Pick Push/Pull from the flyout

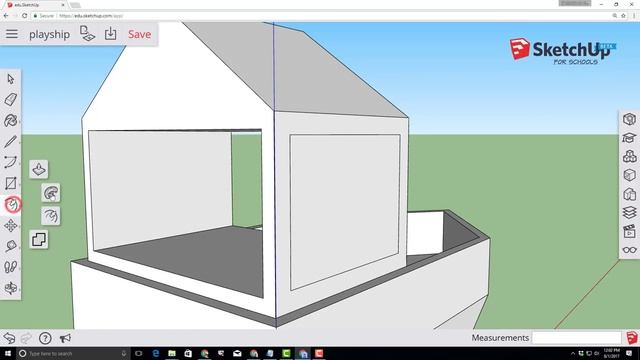(39, 169)
